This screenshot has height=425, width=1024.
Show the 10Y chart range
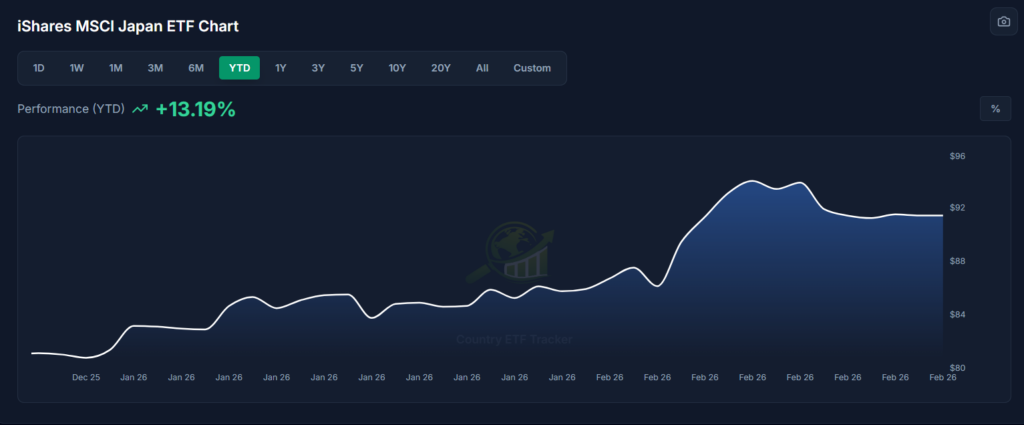[397, 68]
